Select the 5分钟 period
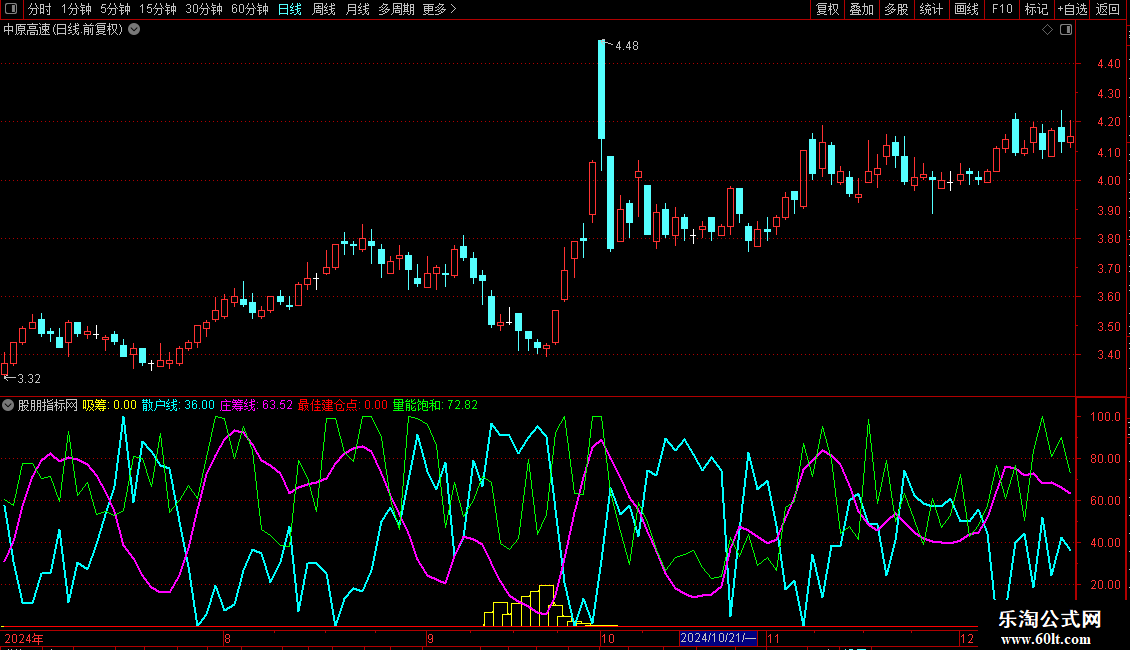This screenshot has width=1130, height=650. click(115, 9)
